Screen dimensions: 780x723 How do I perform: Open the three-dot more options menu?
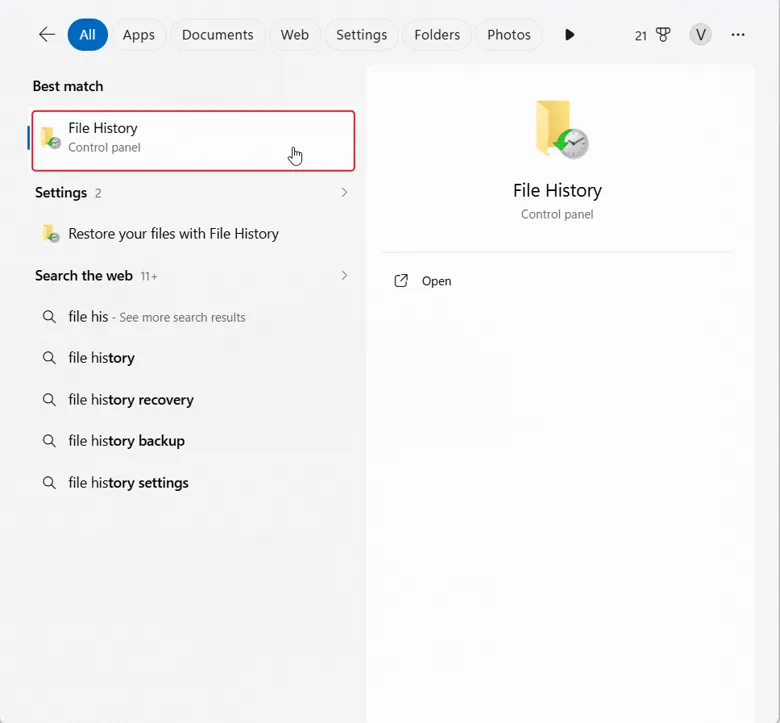pos(738,35)
